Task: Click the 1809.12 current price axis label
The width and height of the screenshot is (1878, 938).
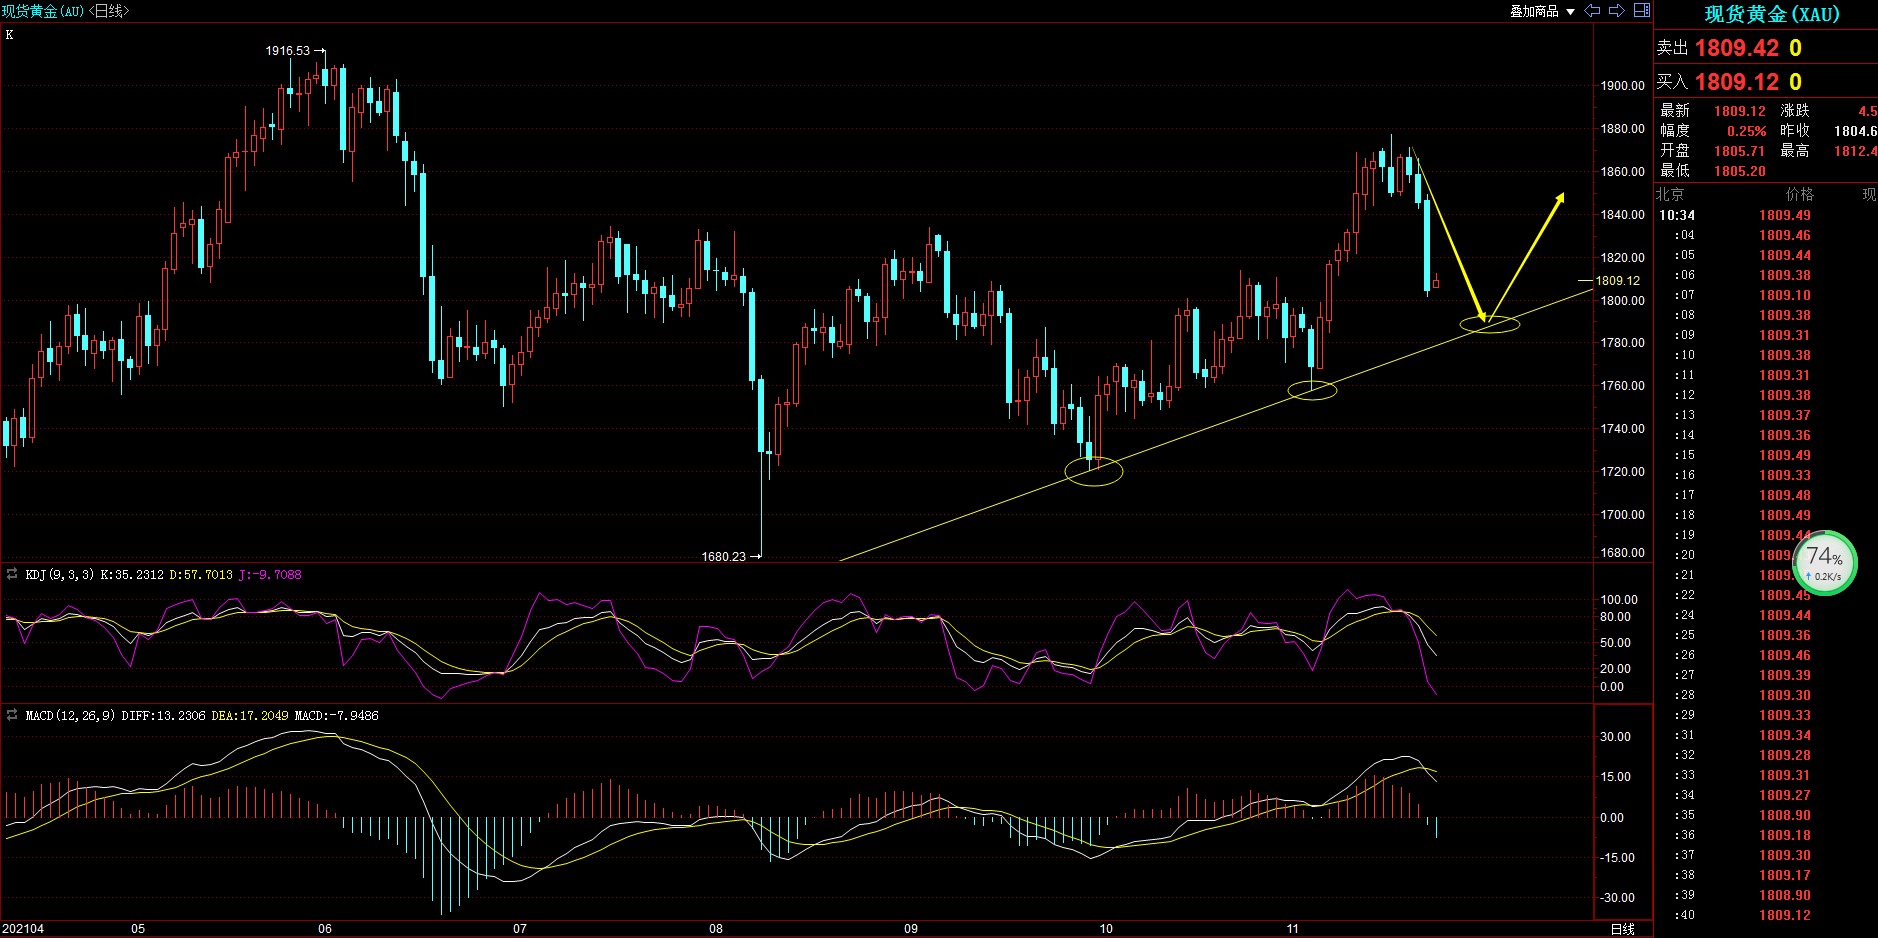Action: tap(1618, 281)
